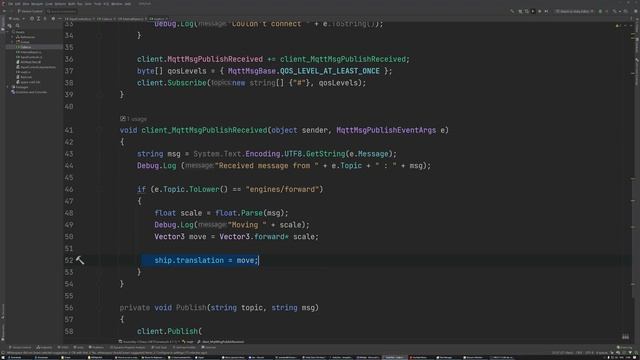
Task: Click 'QOS_LEVEL_AT_LEAST_ONCE' on line 37
Action: (330, 71)
